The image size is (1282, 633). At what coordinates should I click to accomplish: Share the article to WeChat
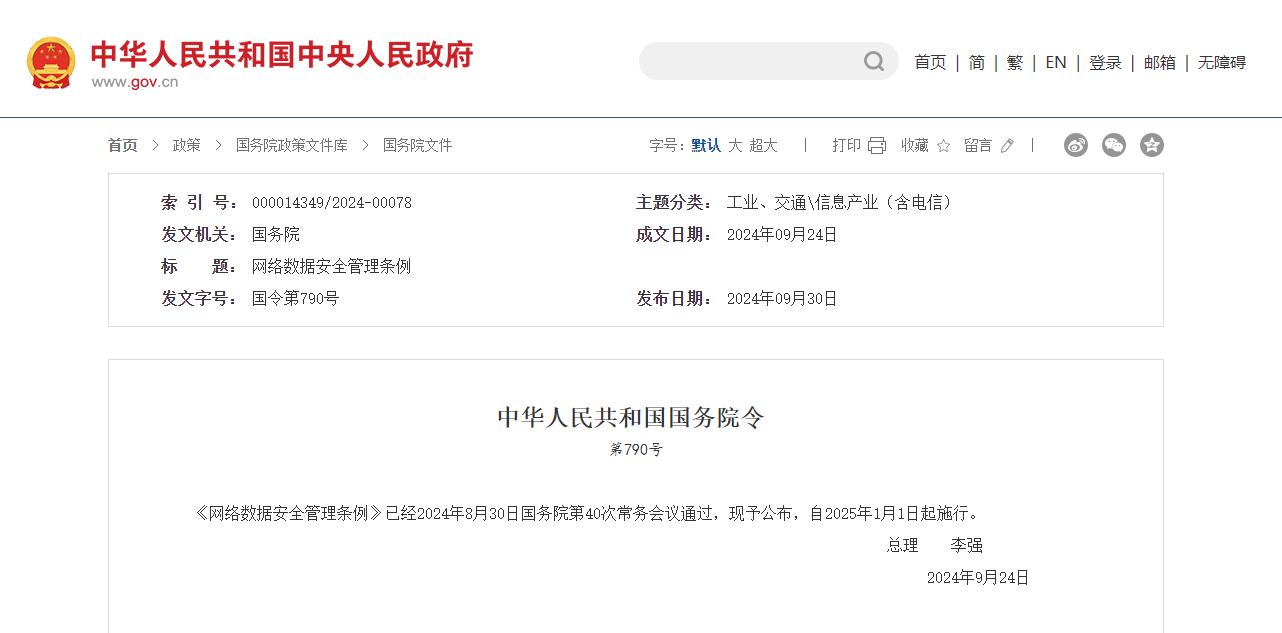[1113, 145]
